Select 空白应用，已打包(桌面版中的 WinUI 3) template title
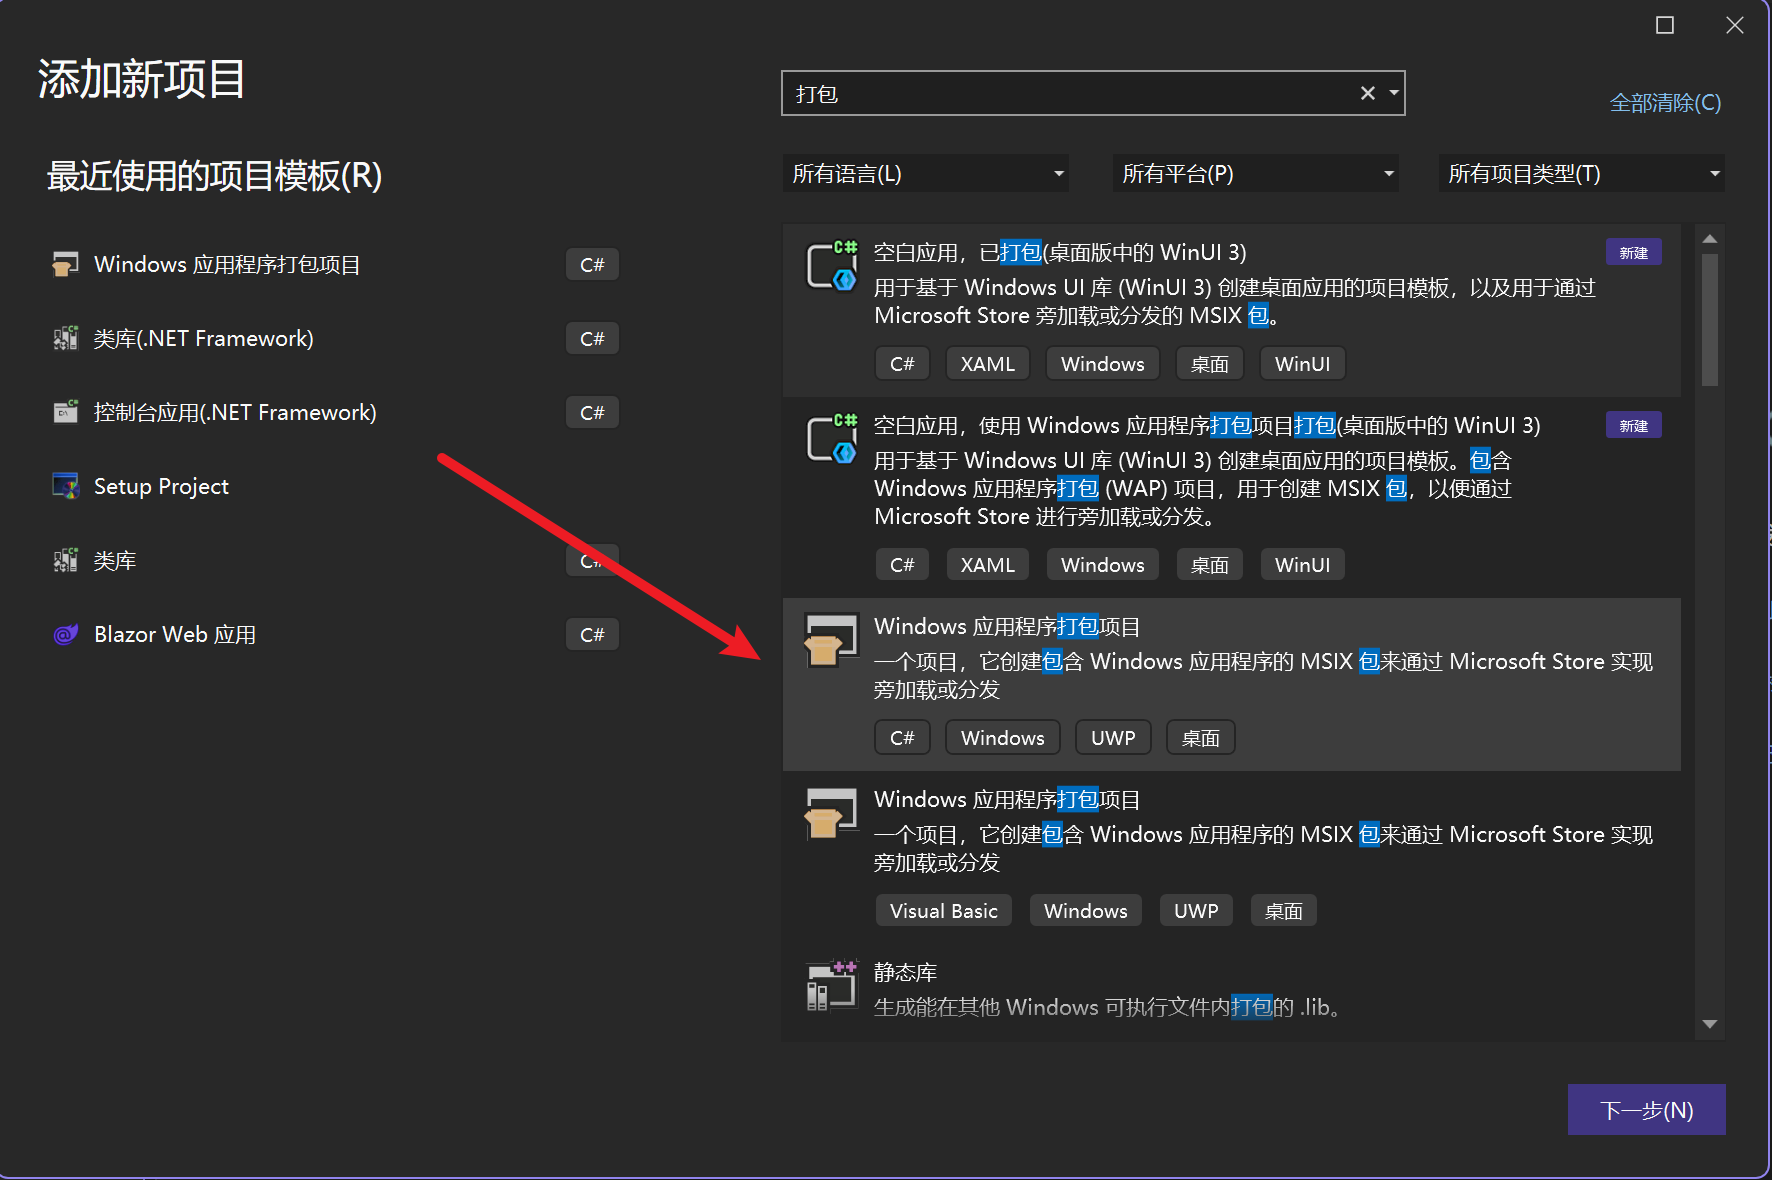This screenshot has width=1772, height=1180. click(x=1060, y=252)
